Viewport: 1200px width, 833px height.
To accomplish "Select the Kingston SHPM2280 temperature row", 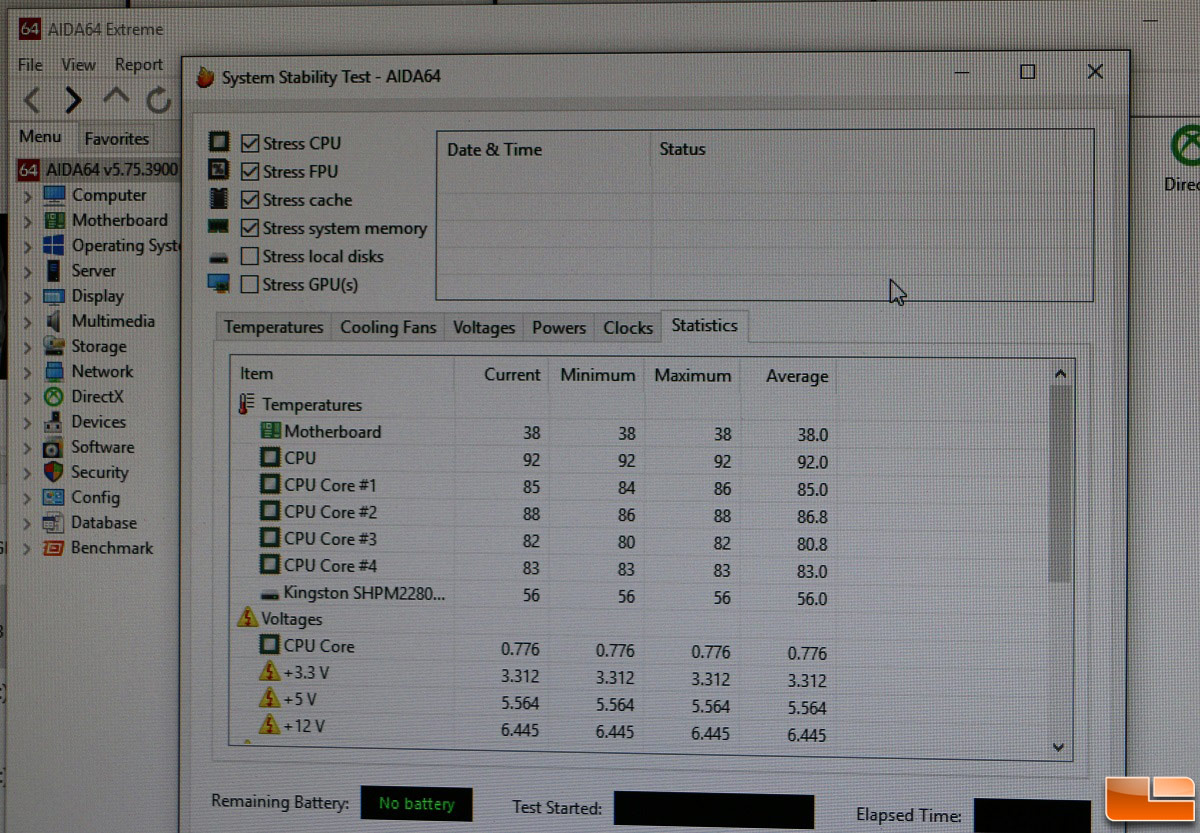I will pyautogui.click(x=532, y=595).
